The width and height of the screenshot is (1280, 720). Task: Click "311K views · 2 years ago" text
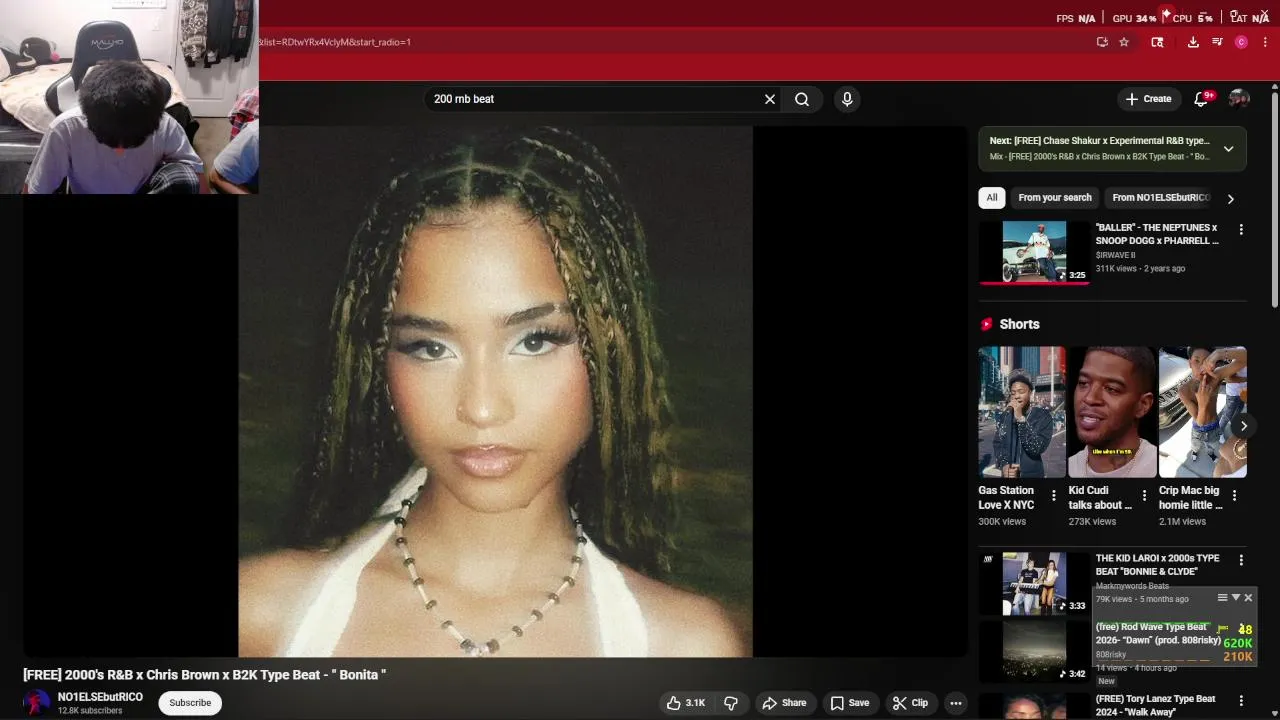[x=1140, y=269]
